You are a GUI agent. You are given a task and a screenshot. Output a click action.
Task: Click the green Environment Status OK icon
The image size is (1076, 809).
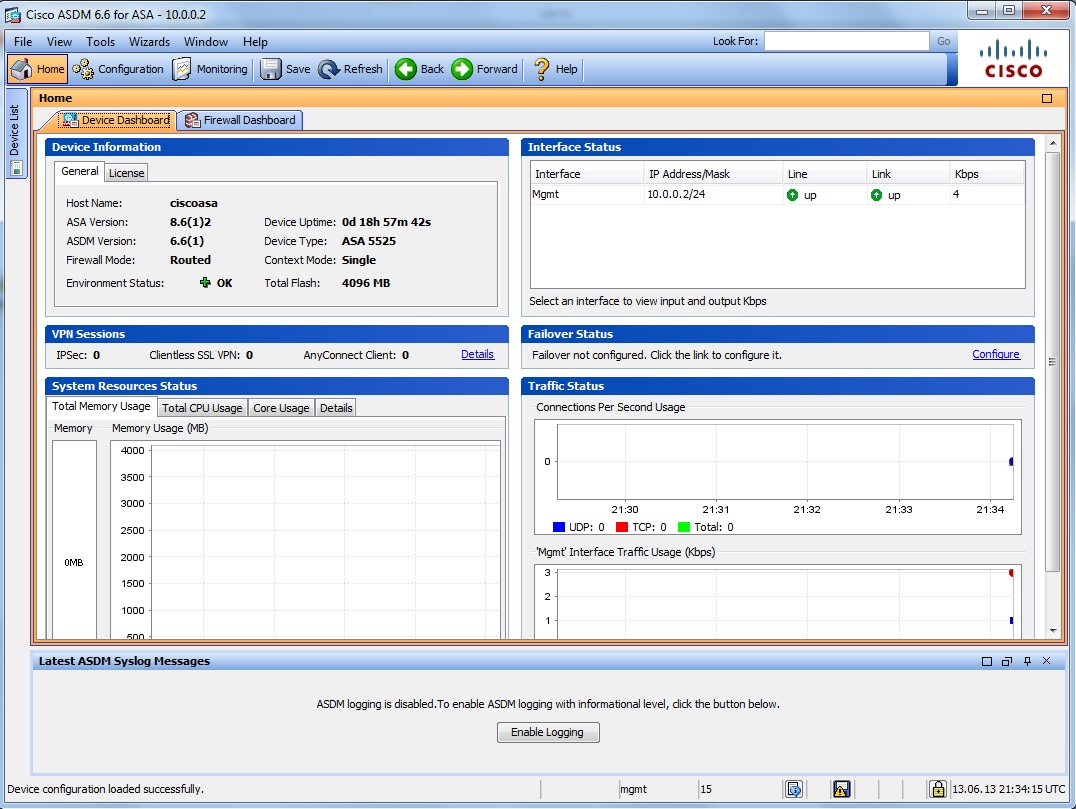(204, 282)
